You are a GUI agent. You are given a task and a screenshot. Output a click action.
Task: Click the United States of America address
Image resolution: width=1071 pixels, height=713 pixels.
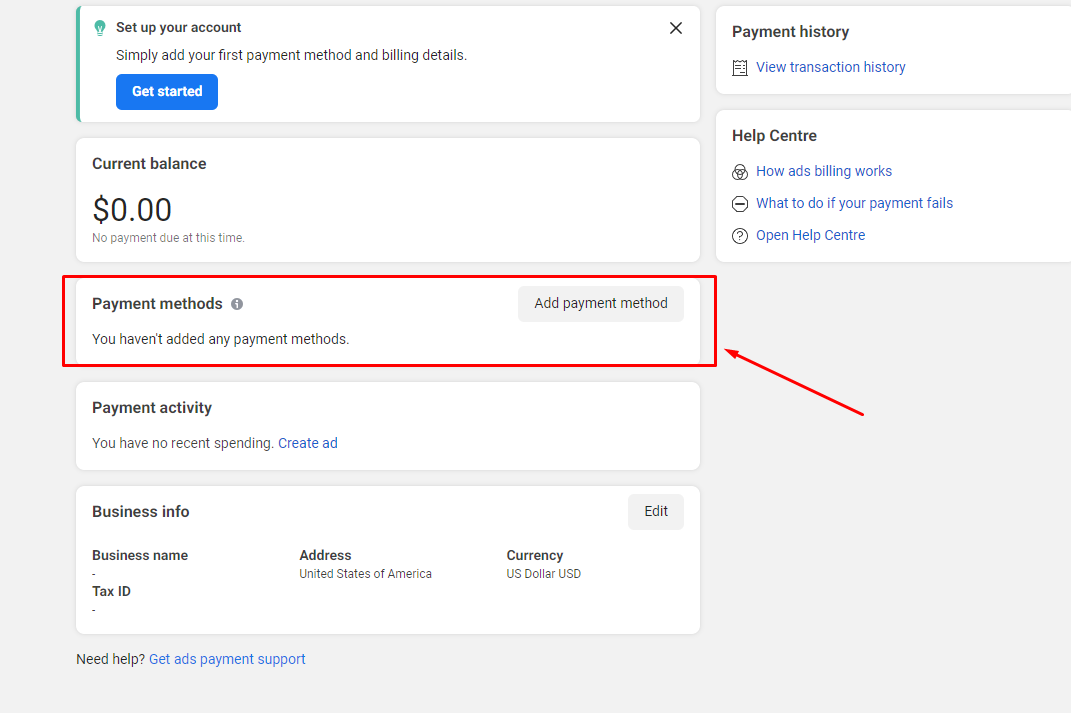(x=366, y=574)
